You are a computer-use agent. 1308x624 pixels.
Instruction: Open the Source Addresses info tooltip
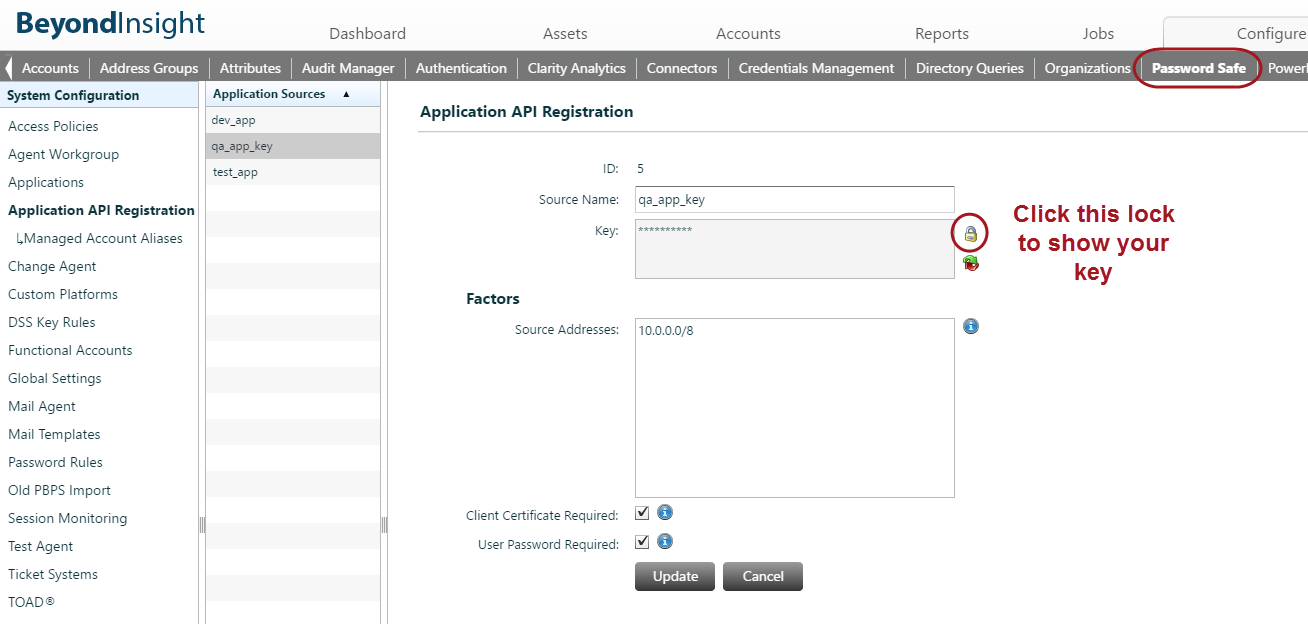click(971, 326)
